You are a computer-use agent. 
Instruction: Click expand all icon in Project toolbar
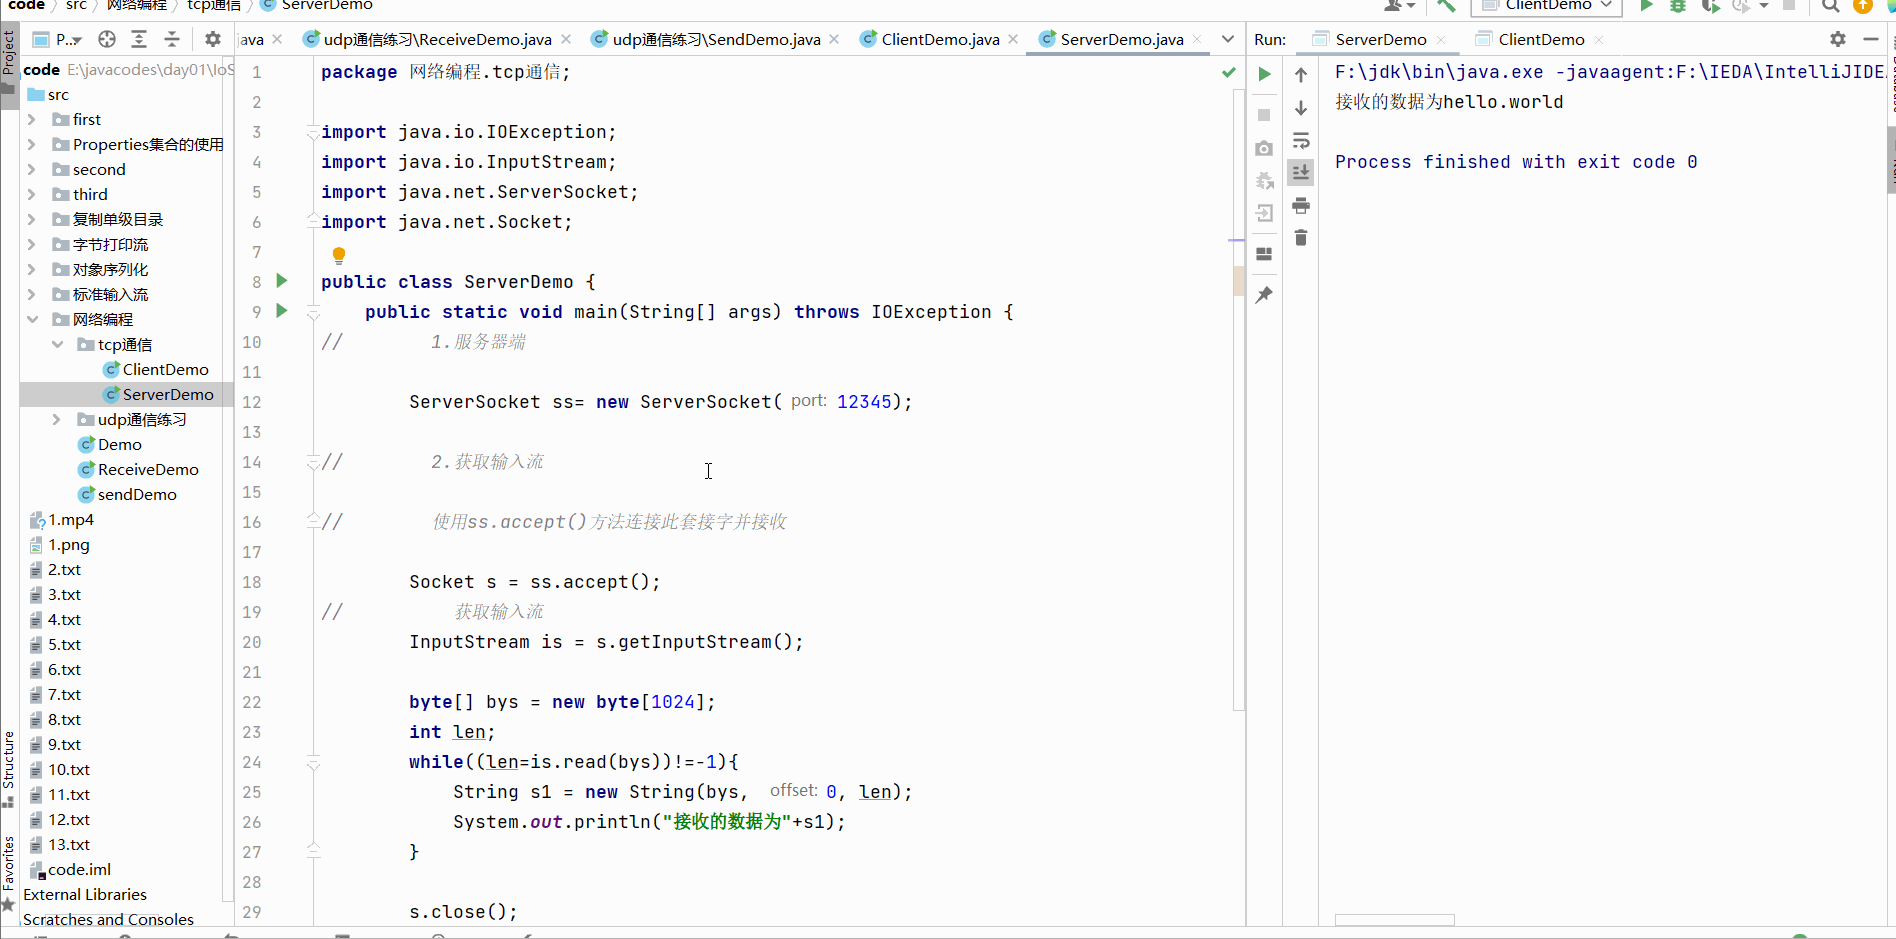(x=139, y=39)
